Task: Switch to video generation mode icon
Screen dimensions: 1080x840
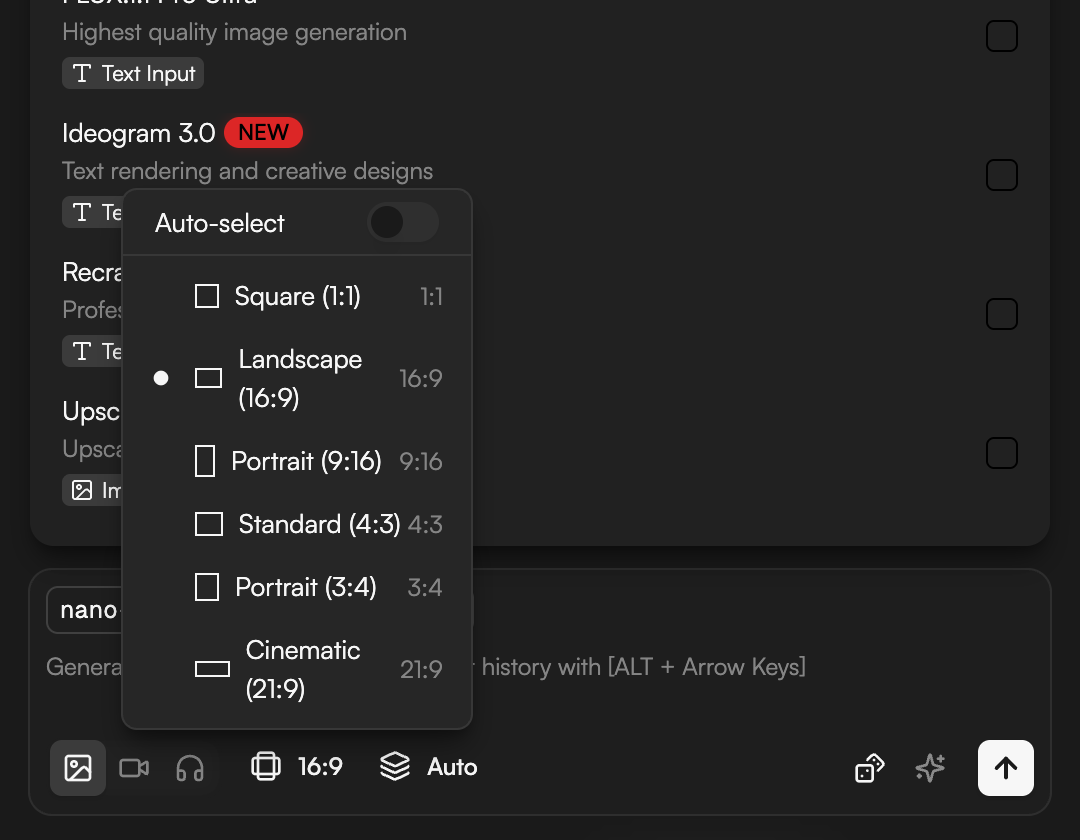Action: click(x=134, y=768)
